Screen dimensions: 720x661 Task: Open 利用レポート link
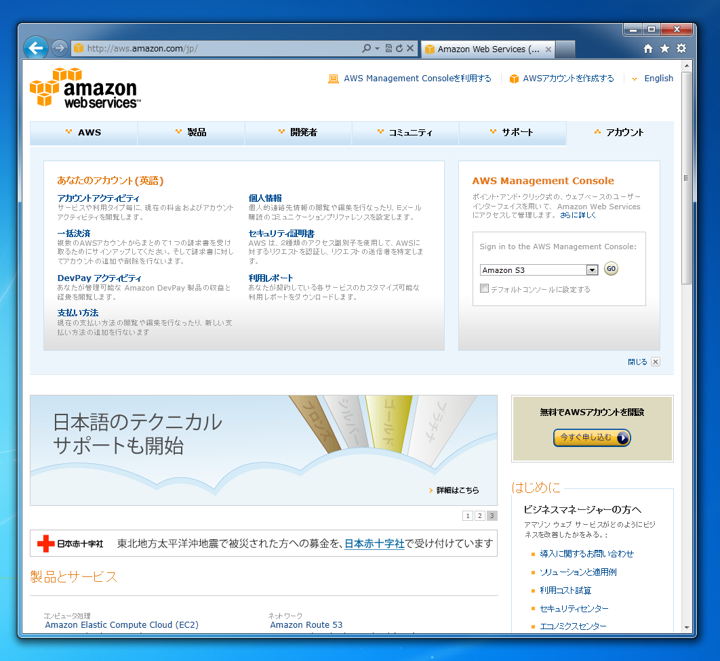tap(270, 278)
